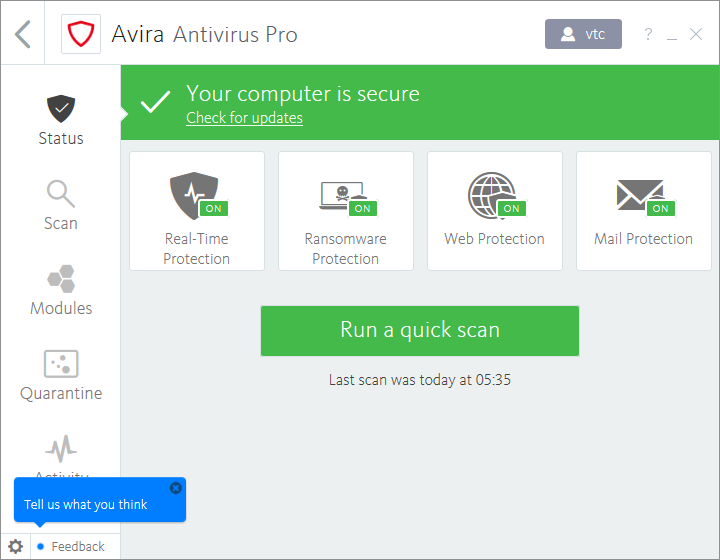Click the 'Last scan was today' text
Screen dimensions: 720x560
pyautogui.click(x=420, y=380)
